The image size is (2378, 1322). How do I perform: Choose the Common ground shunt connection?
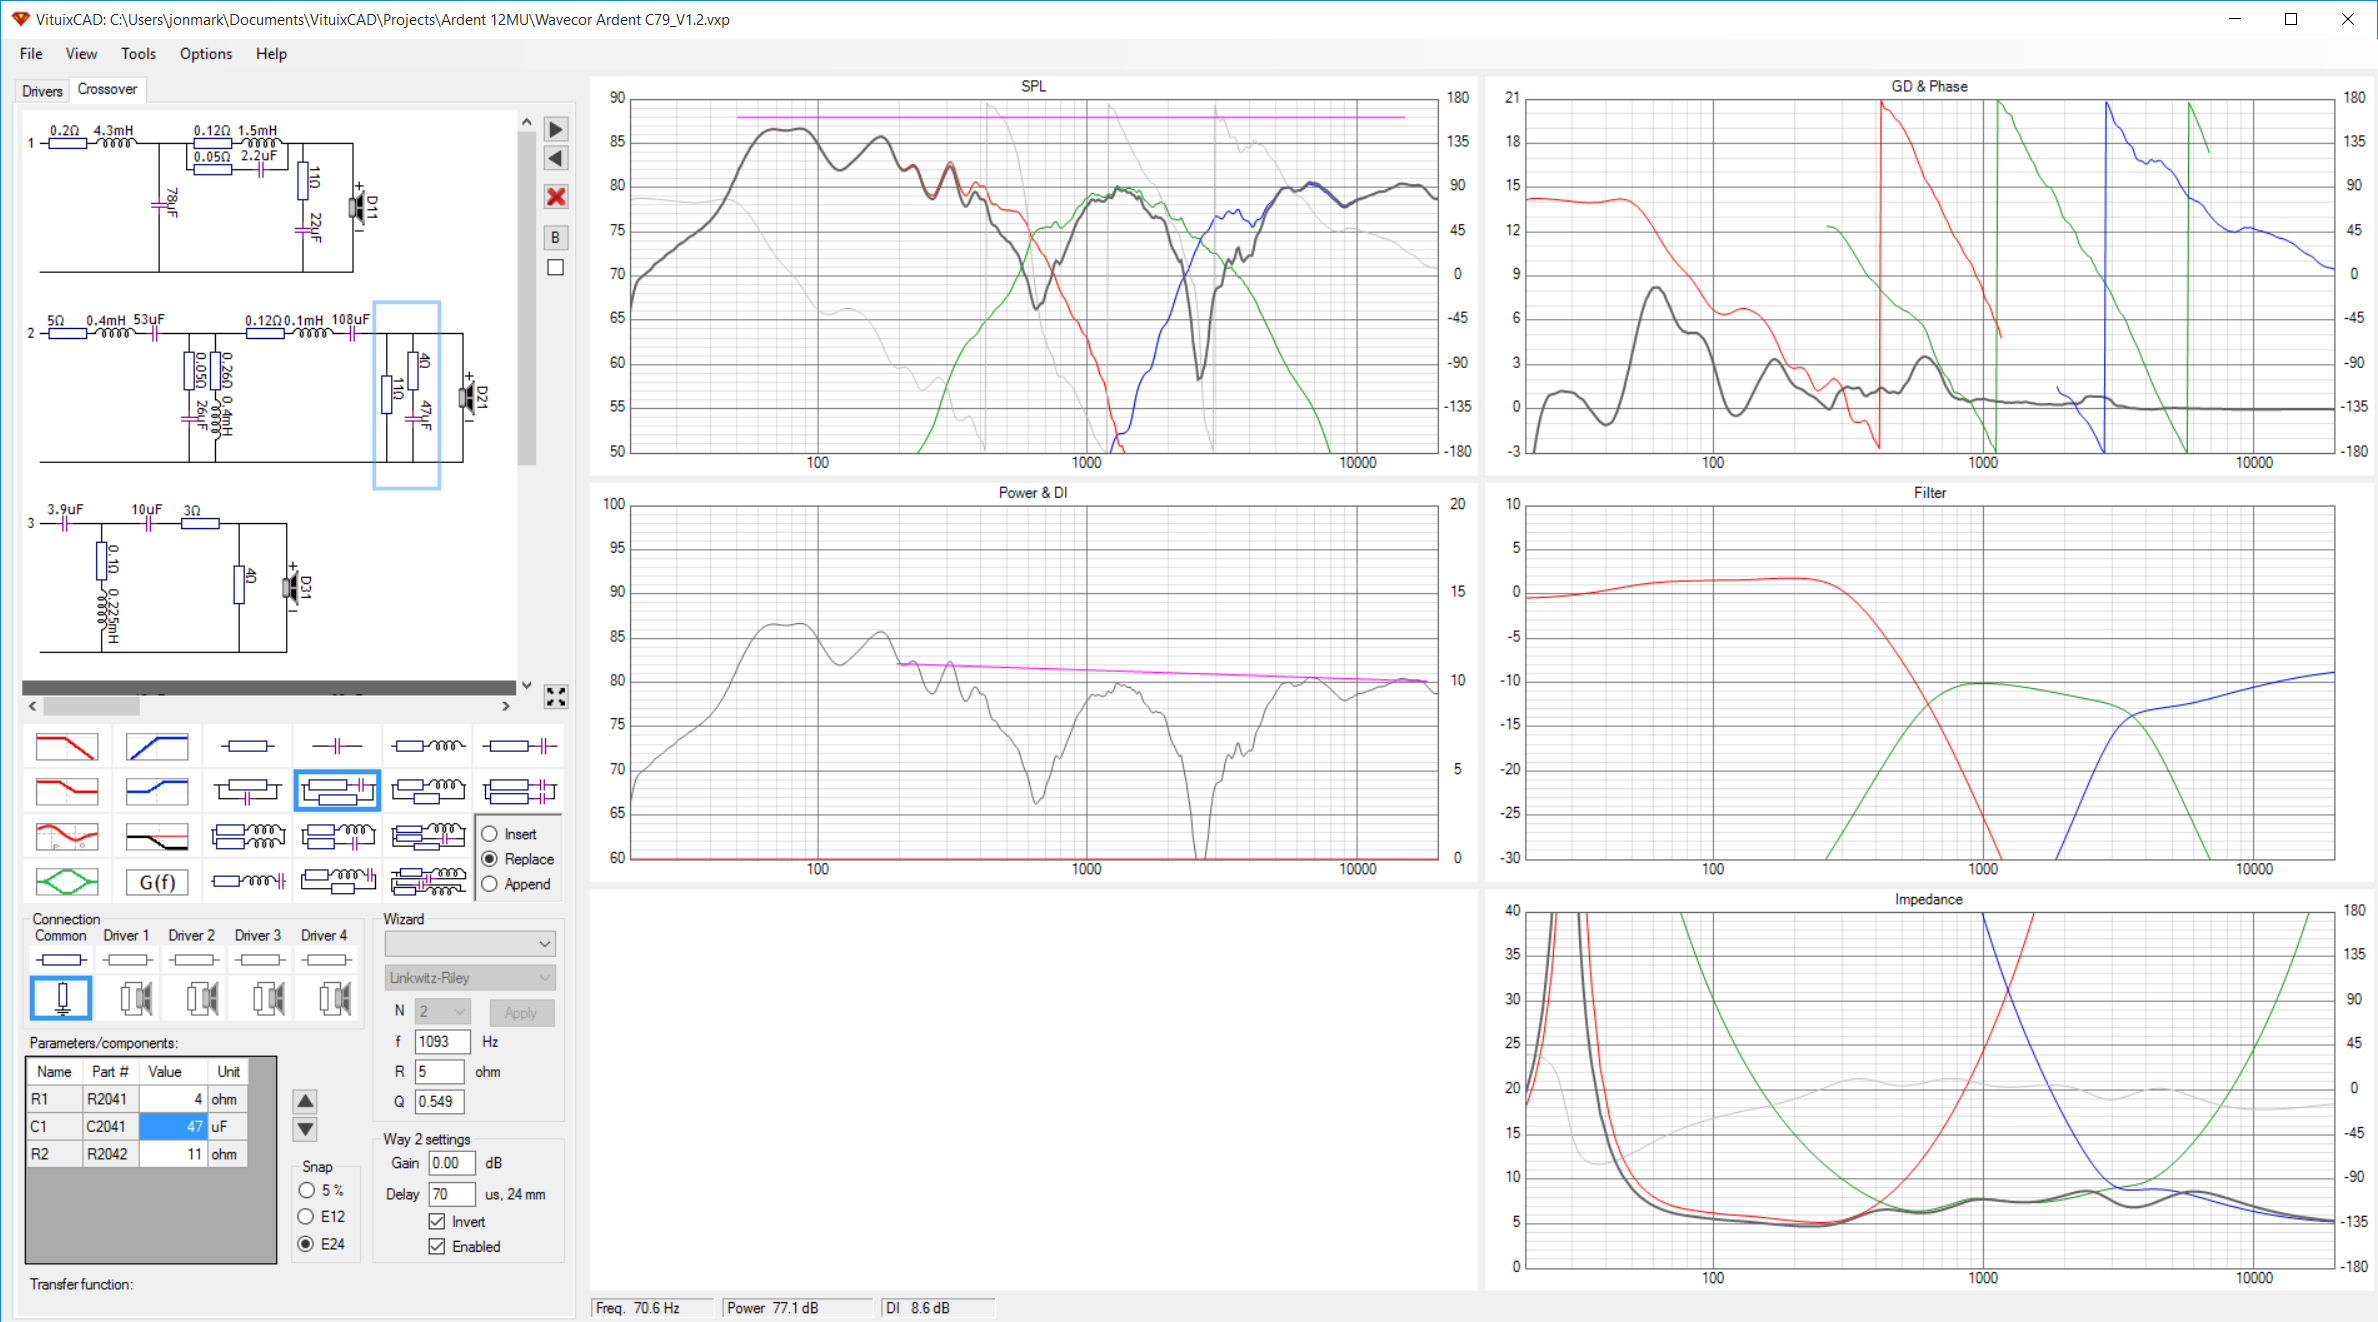(x=62, y=998)
